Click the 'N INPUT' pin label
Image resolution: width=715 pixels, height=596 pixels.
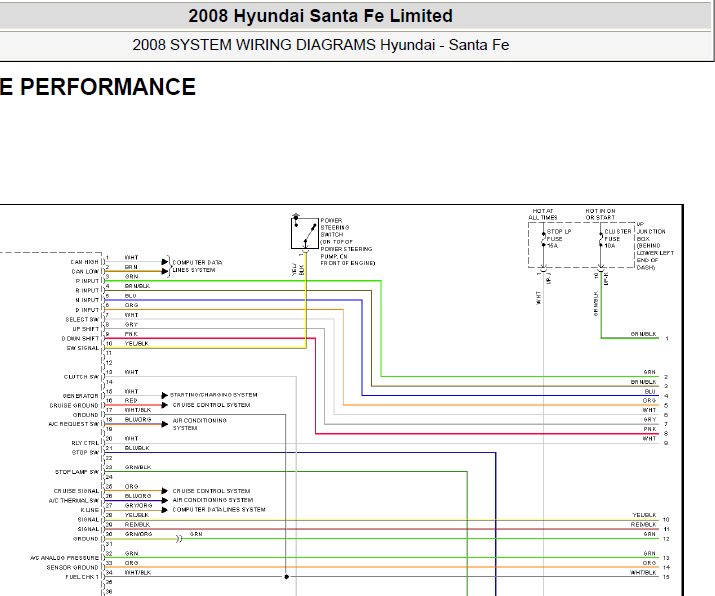[x=87, y=301]
